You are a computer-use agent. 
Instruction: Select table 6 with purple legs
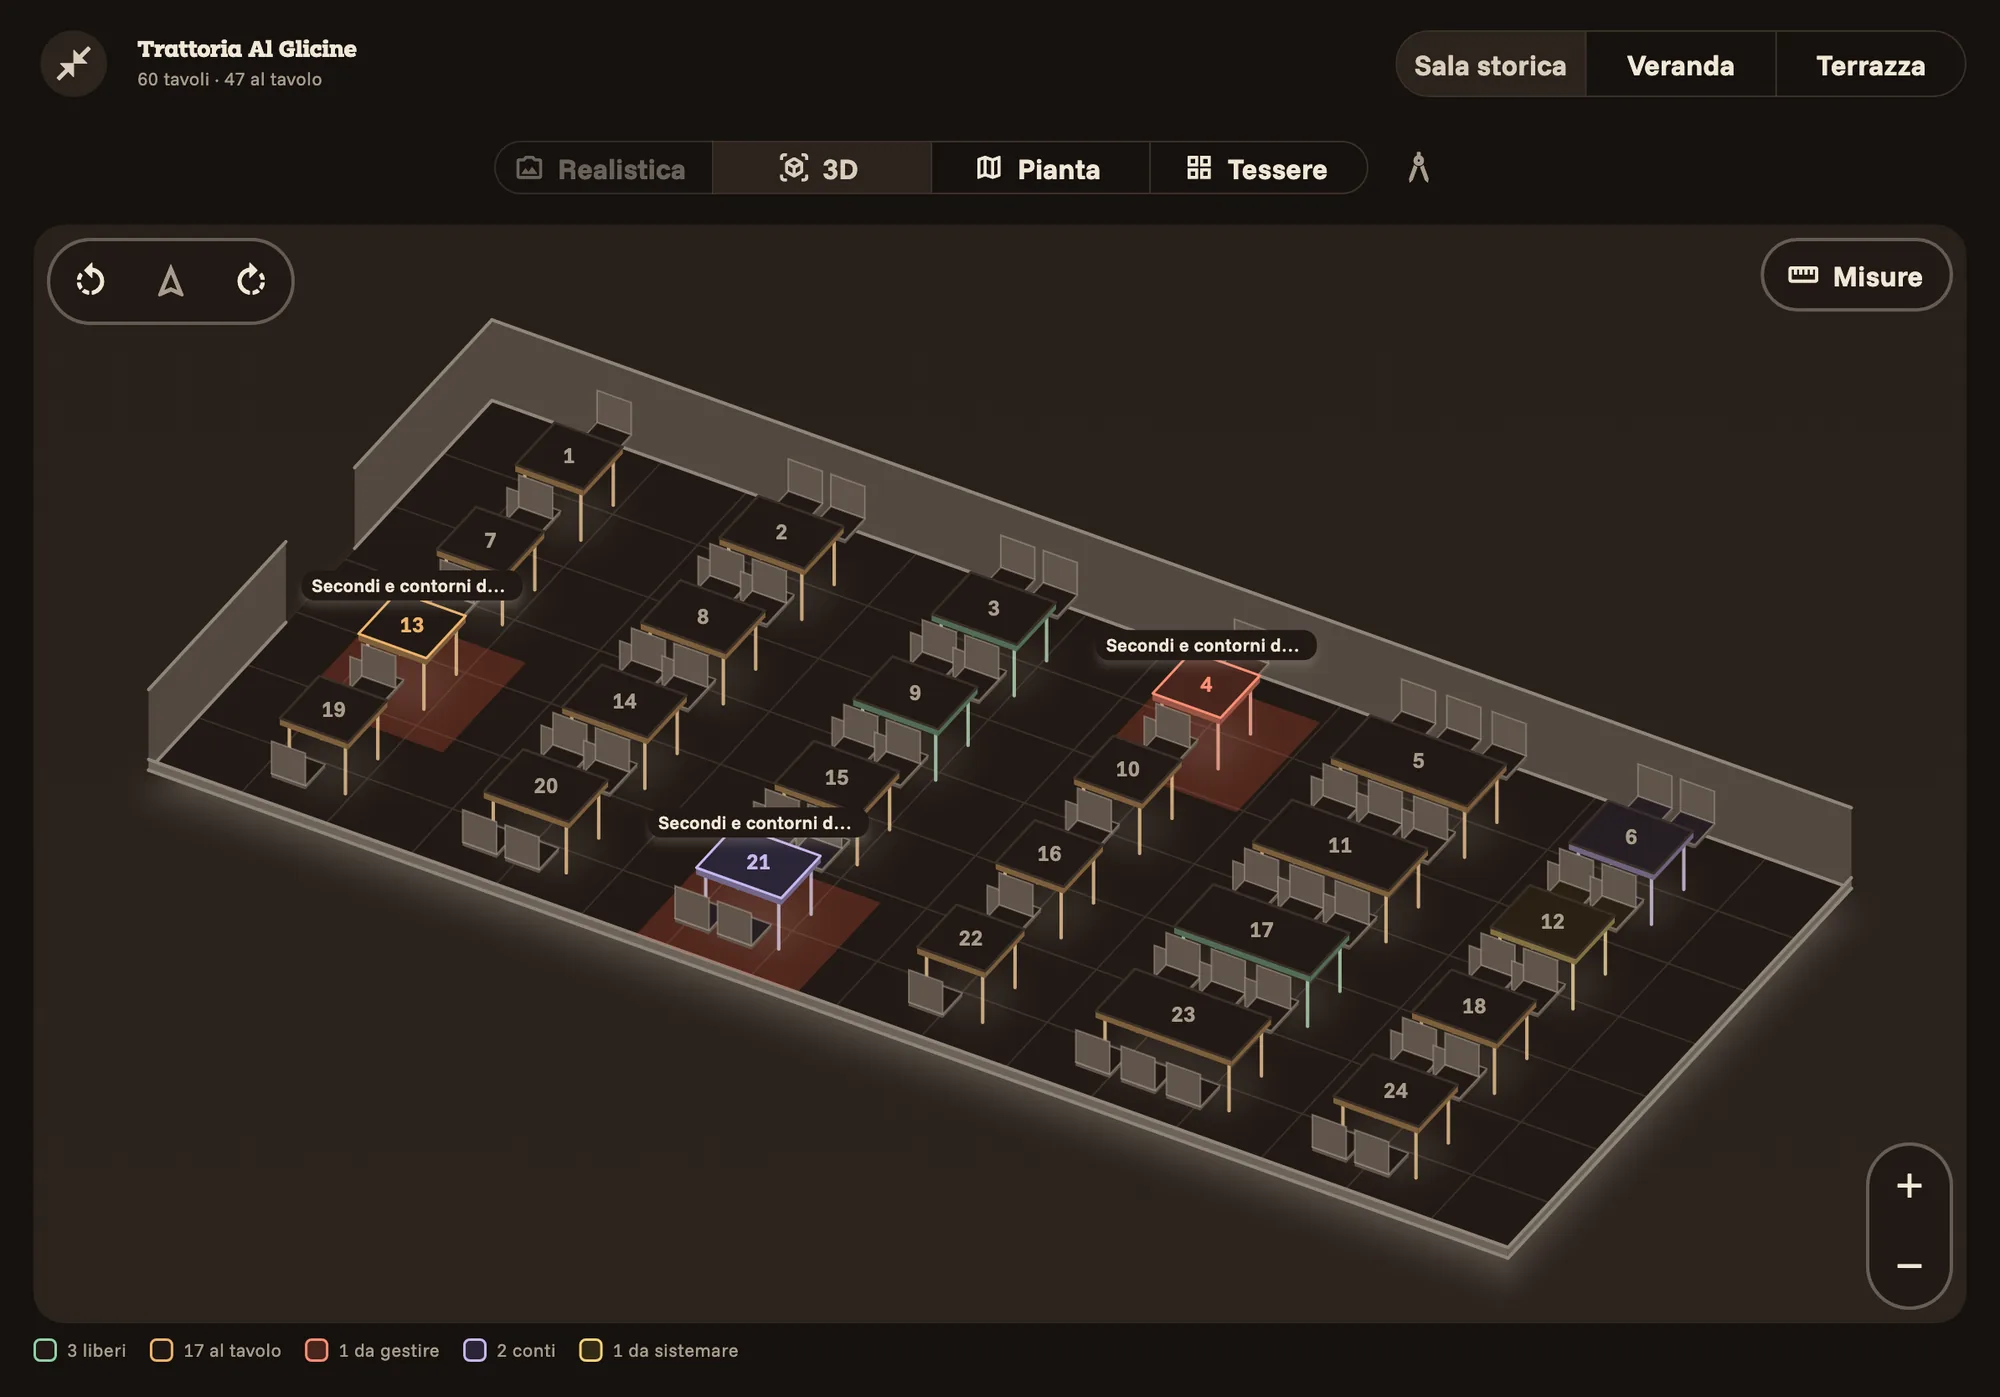tap(1631, 839)
